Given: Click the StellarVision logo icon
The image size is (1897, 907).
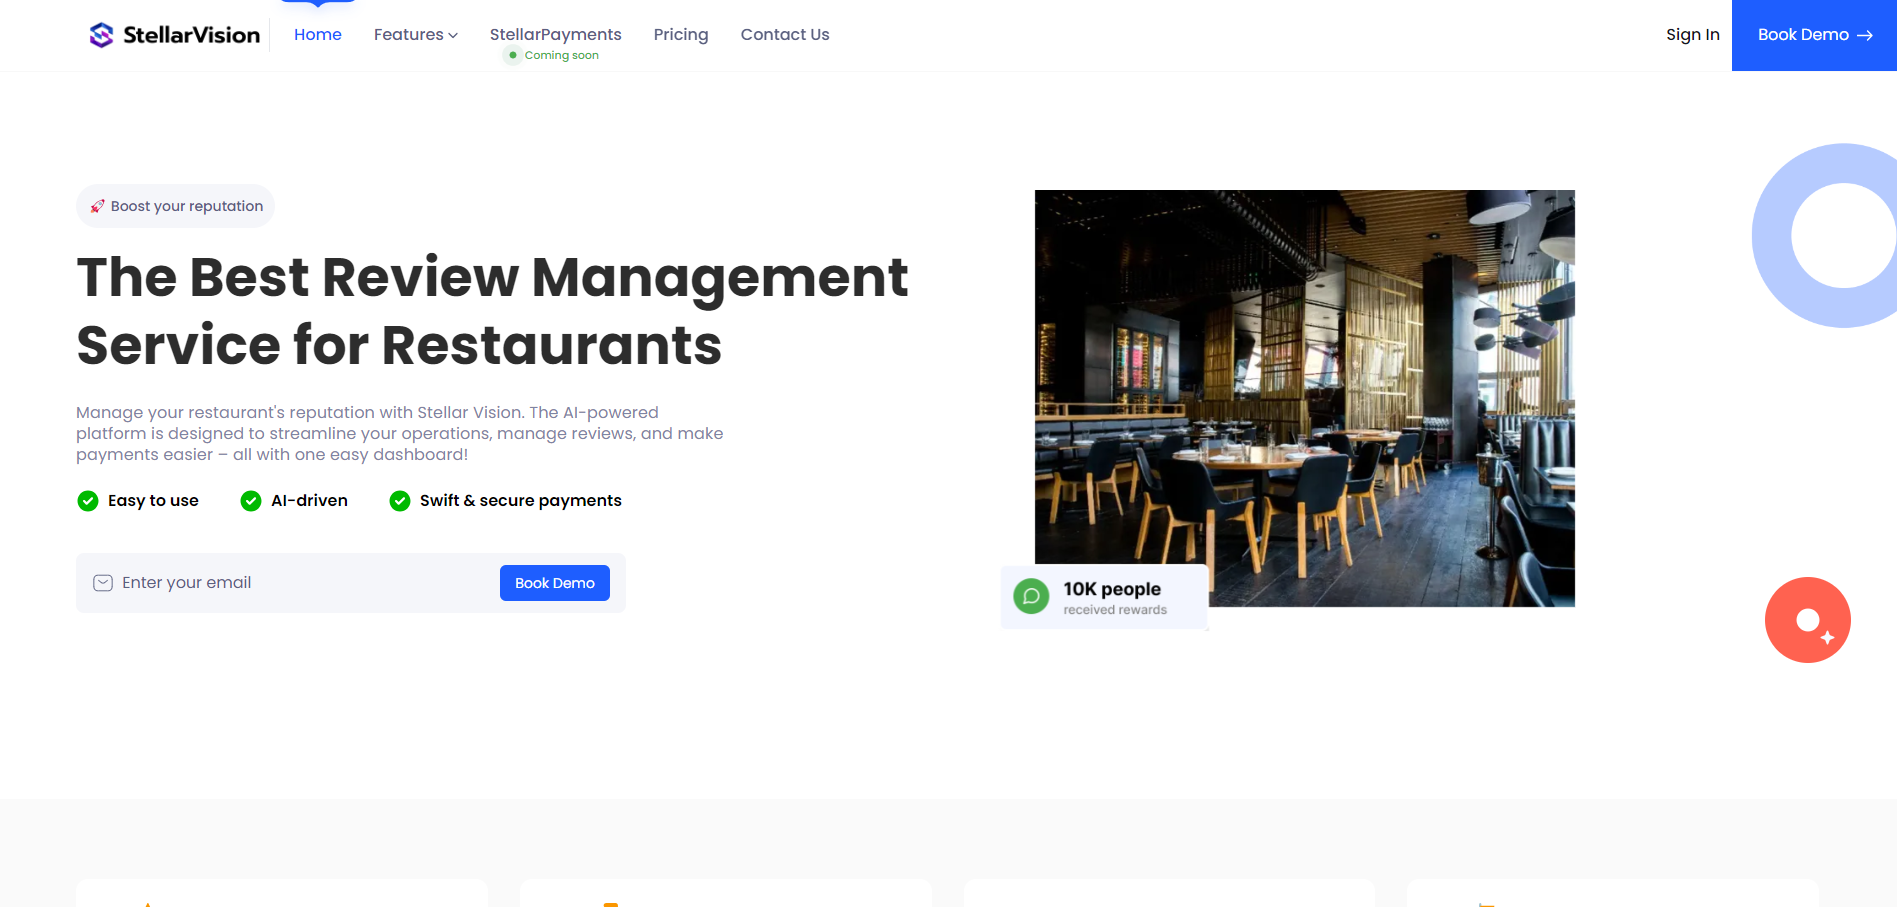Looking at the screenshot, I should pos(101,35).
